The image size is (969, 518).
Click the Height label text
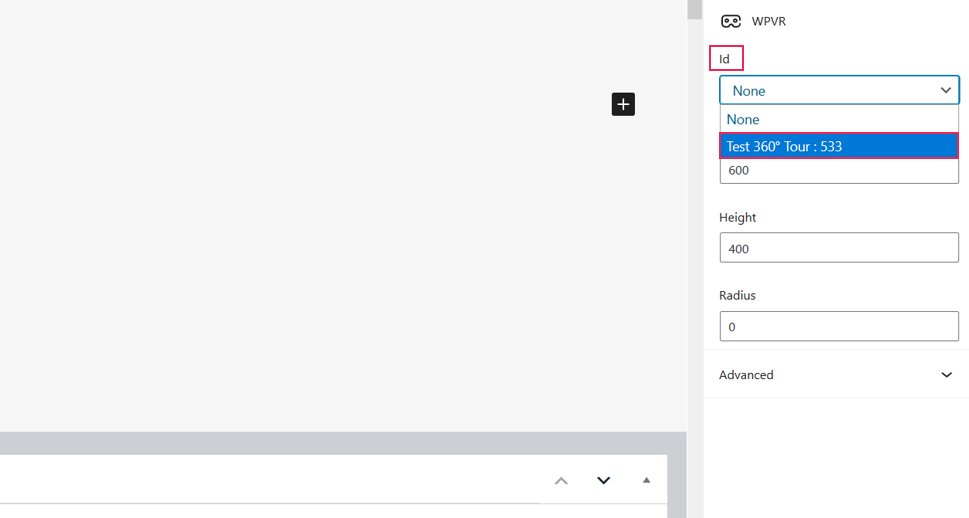(737, 218)
